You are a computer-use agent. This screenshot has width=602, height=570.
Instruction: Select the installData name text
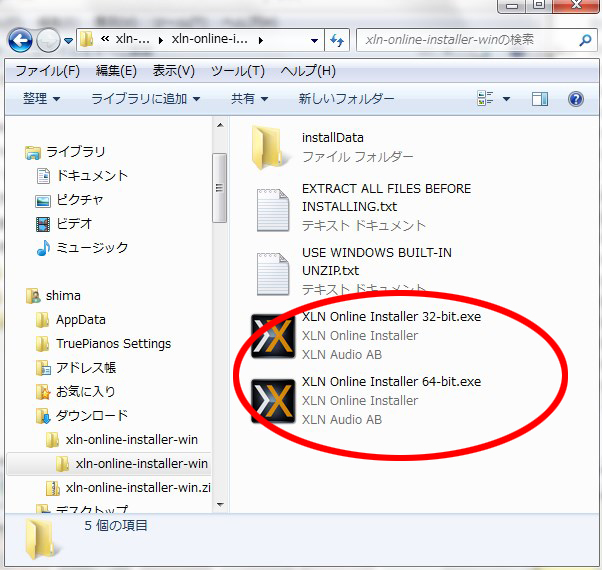[x=332, y=137]
